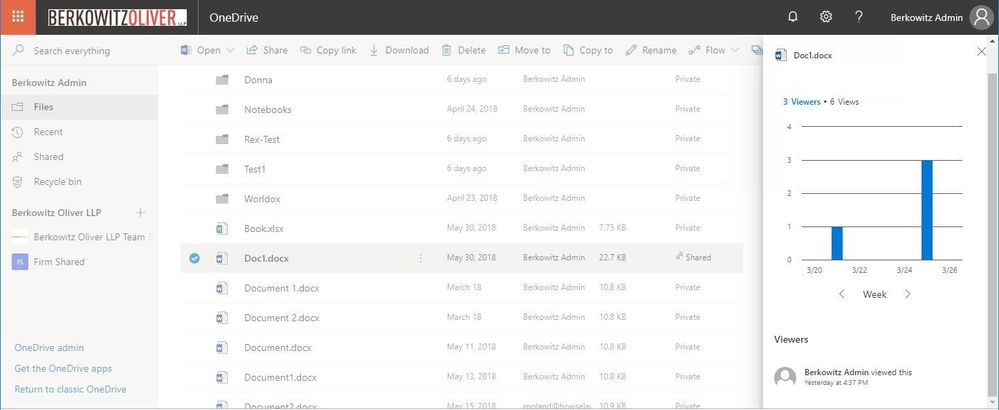Viewport: 999px width, 410px height.
Task: Click the search magnifier icon
Action: point(18,50)
